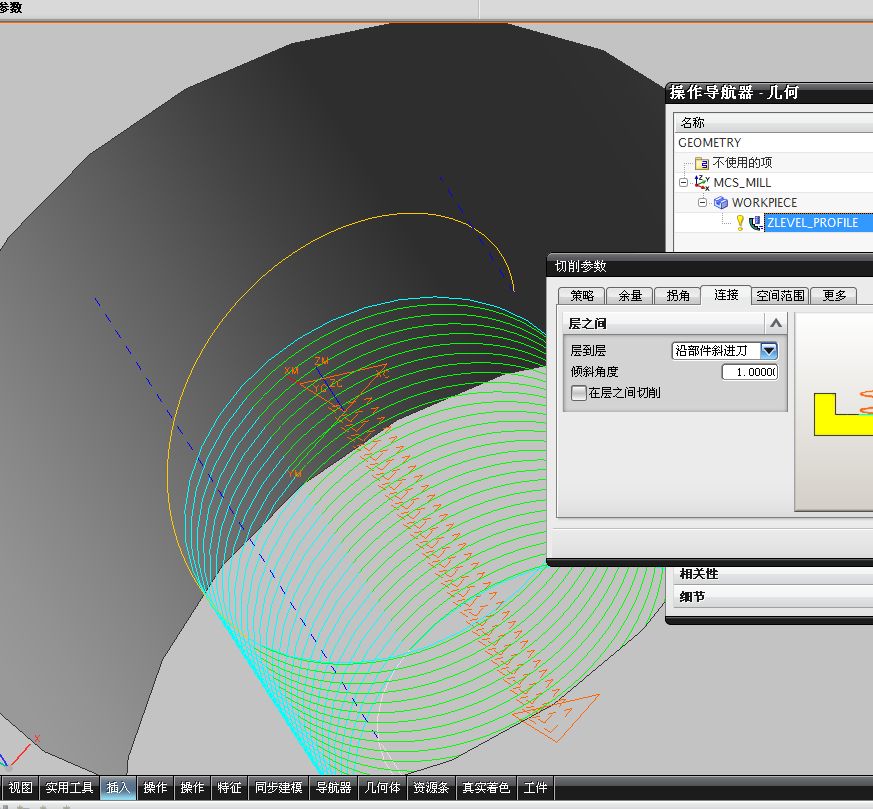Select the ZLEVEL_PROFILE operation
Image resolution: width=873 pixels, height=809 pixels.
click(812, 223)
